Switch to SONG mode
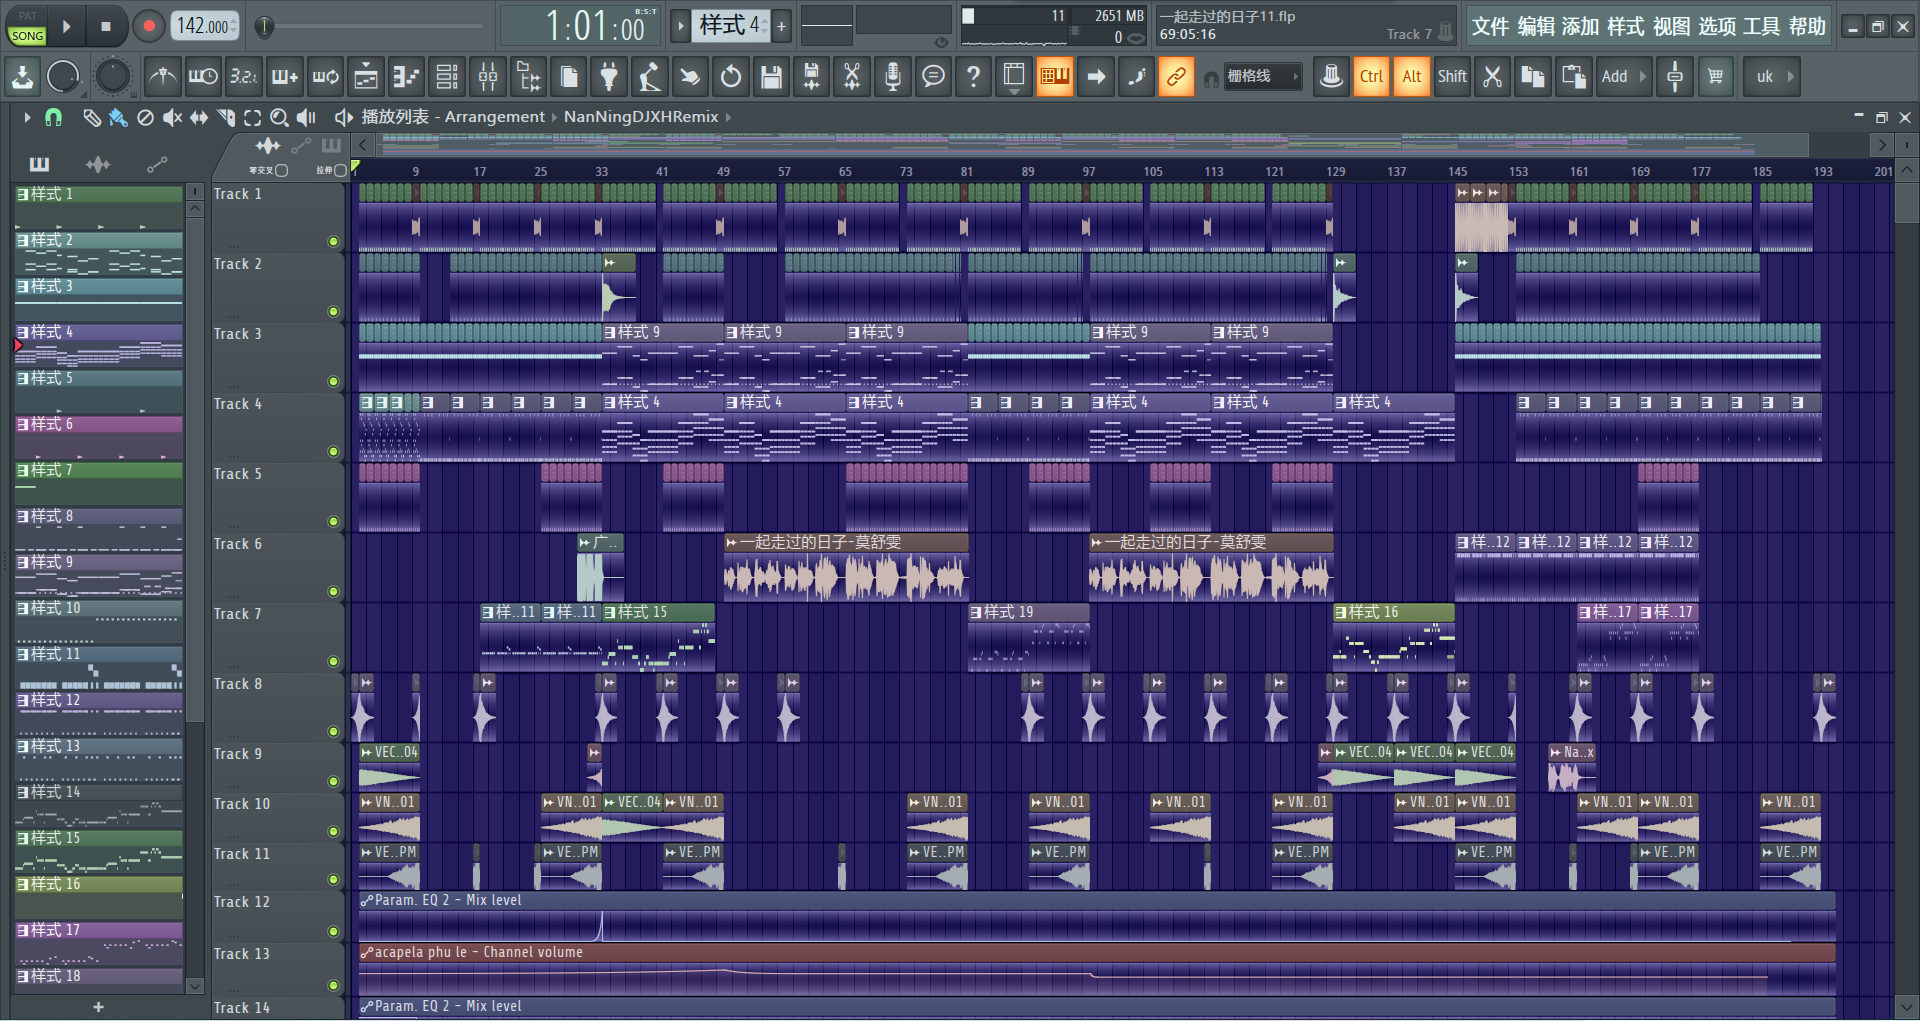 [27, 36]
